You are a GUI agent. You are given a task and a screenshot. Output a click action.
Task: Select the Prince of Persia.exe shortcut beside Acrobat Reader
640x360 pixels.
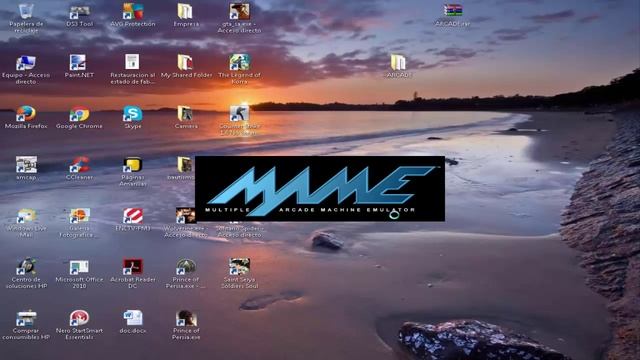click(x=186, y=267)
